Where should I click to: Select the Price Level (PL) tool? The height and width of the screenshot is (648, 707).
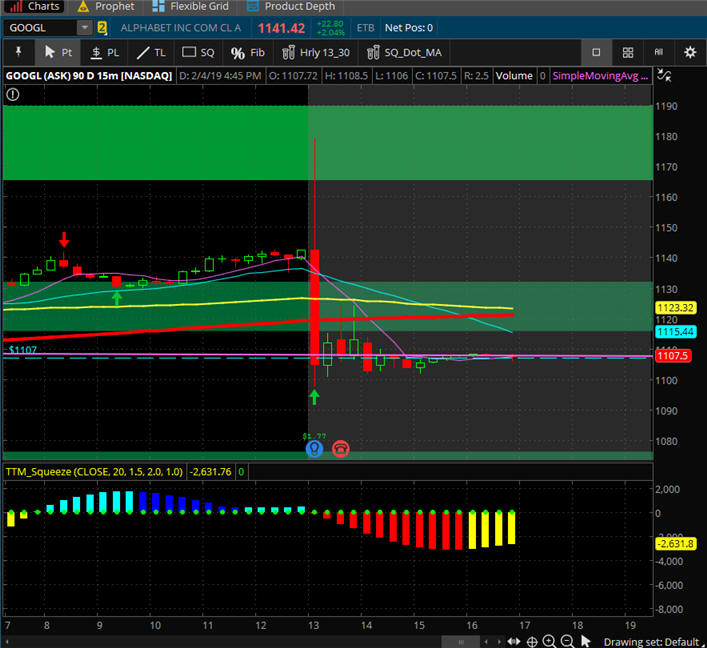(x=104, y=52)
